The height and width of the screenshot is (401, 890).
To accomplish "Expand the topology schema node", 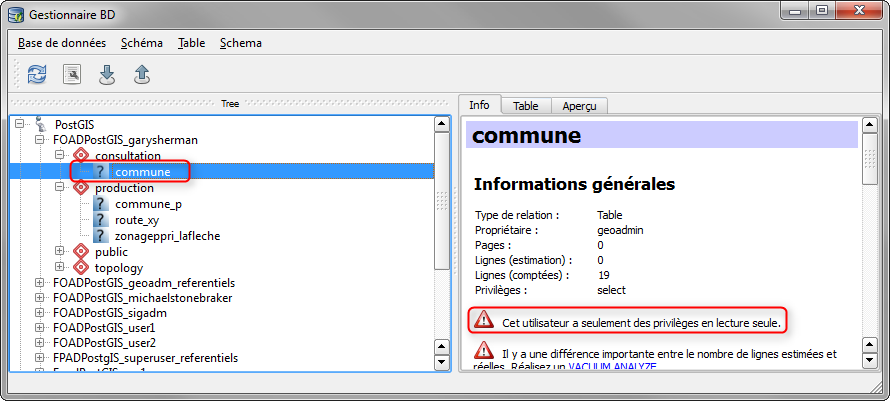I will [60, 268].
